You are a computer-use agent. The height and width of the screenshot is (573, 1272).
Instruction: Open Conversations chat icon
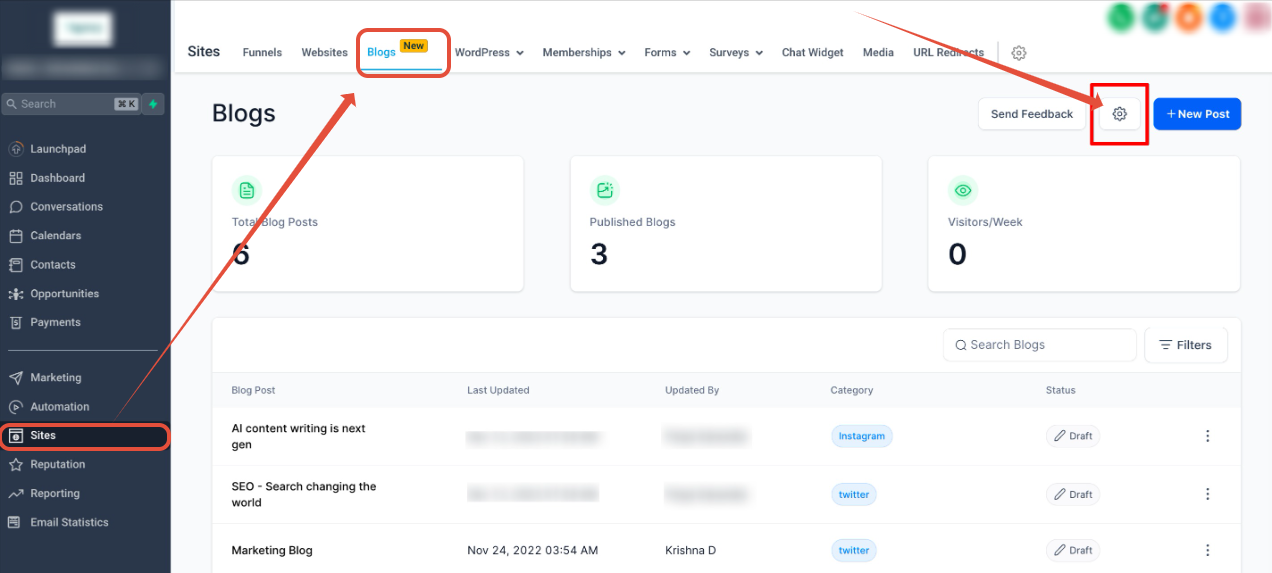[15, 207]
